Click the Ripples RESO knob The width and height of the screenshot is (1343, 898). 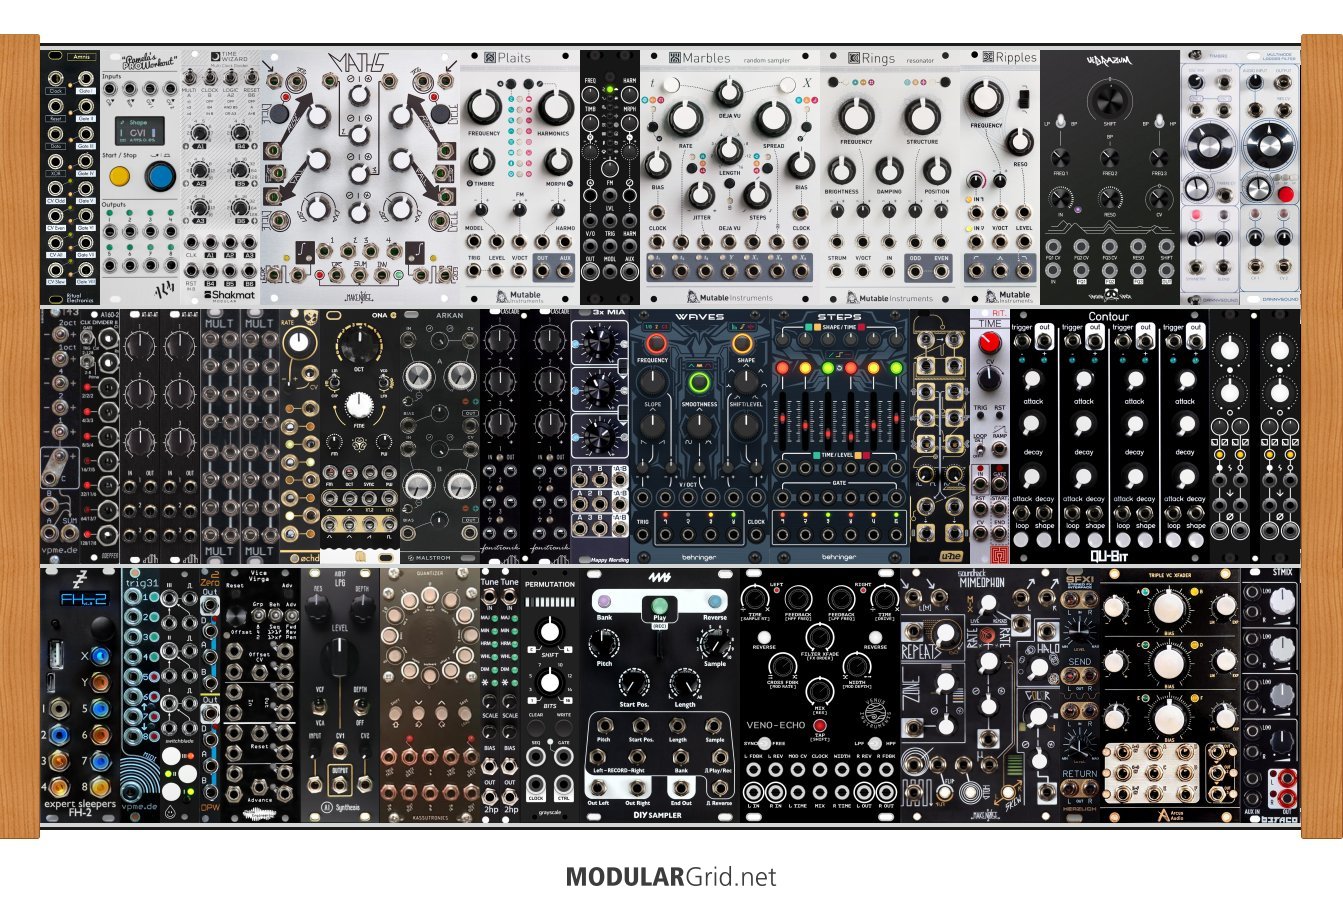coord(1020,141)
